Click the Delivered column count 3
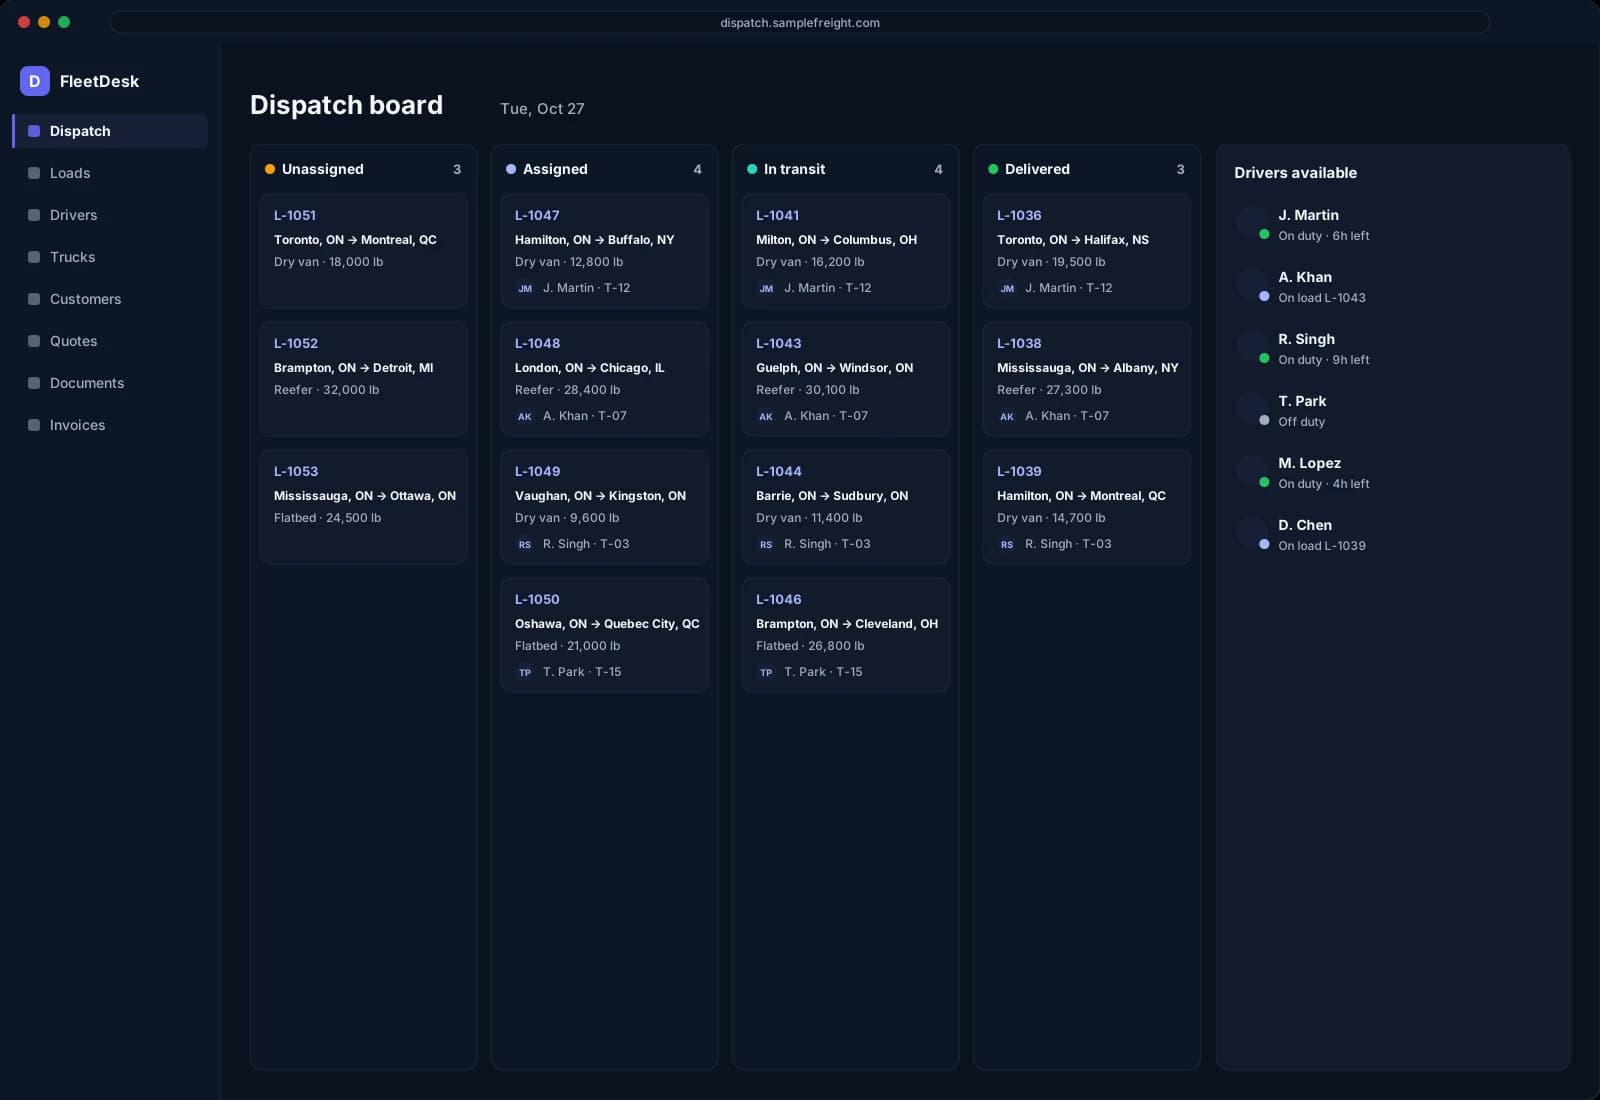The image size is (1600, 1100). click(x=1180, y=170)
